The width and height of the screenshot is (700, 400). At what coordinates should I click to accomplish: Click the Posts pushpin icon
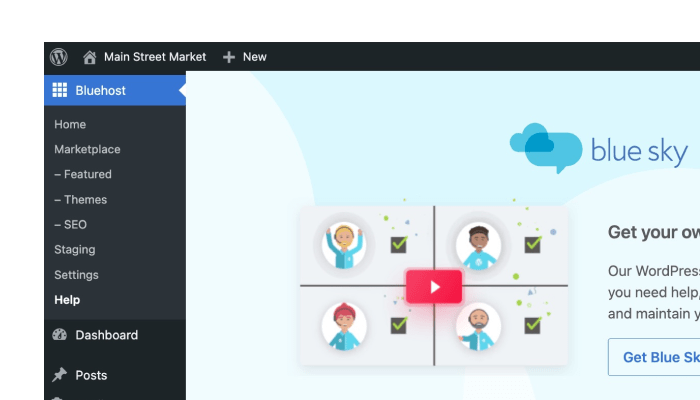pos(60,375)
